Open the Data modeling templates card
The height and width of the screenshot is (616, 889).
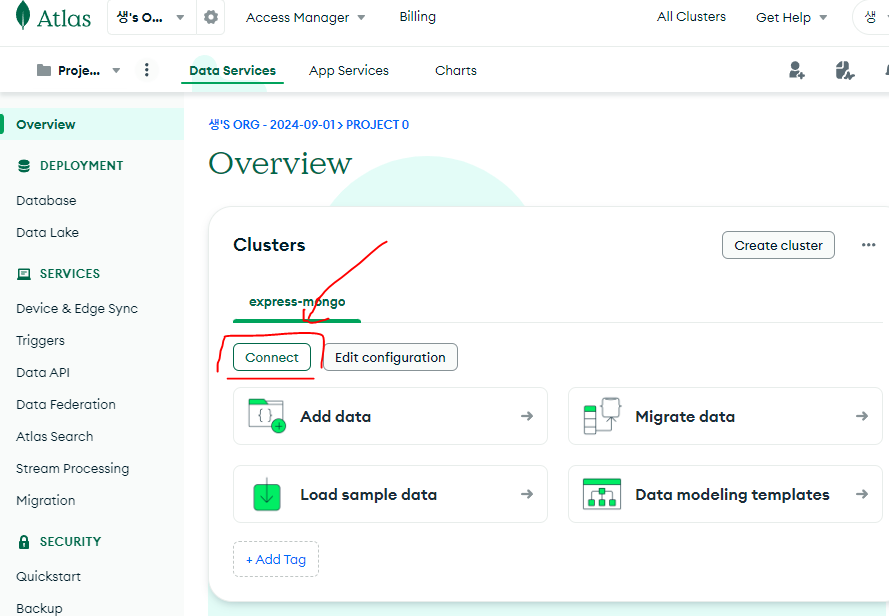[x=725, y=494]
